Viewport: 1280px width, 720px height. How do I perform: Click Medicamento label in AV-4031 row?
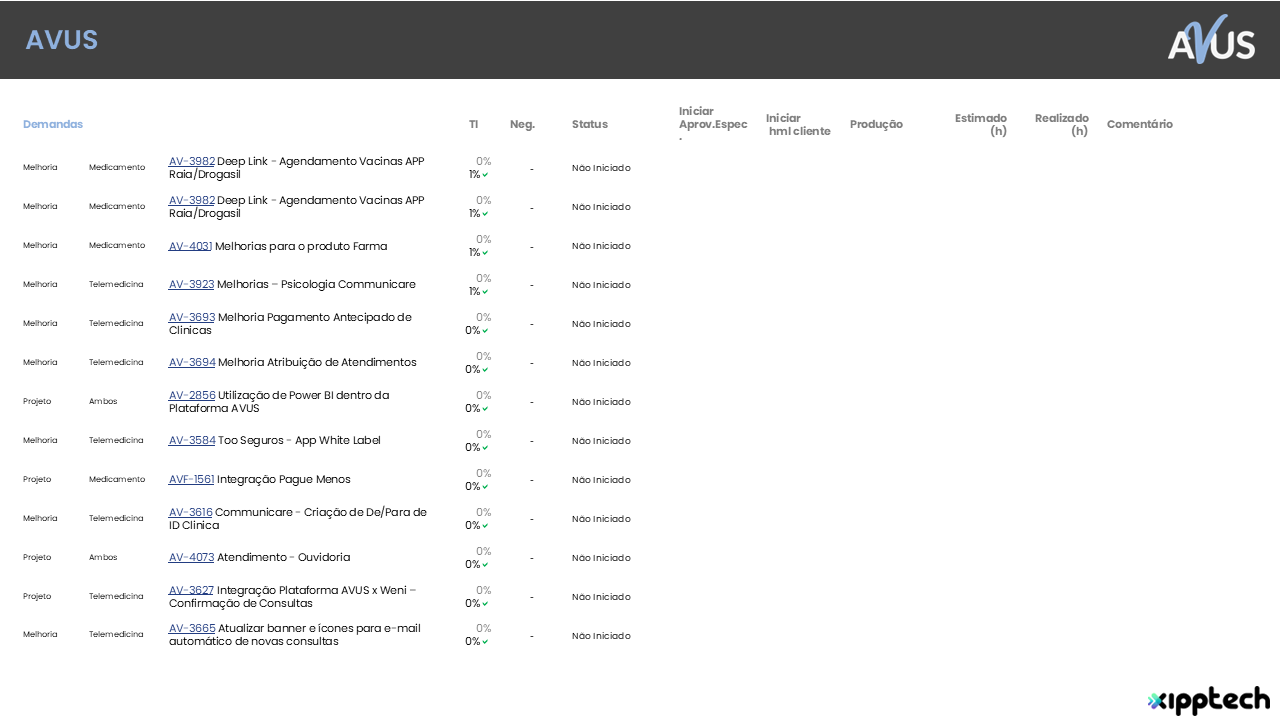coord(117,245)
